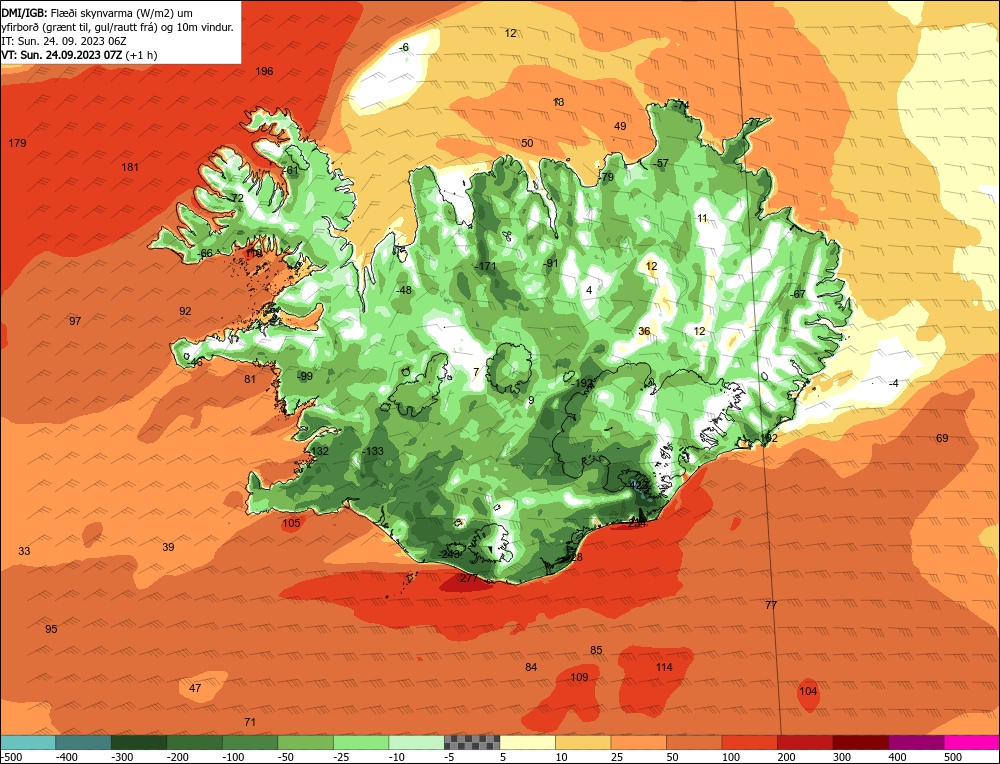Image resolution: width=1000 pixels, height=764 pixels.
Task: Click the dark red legend swatch between 300 and 400
Action: [x=861, y=742]
